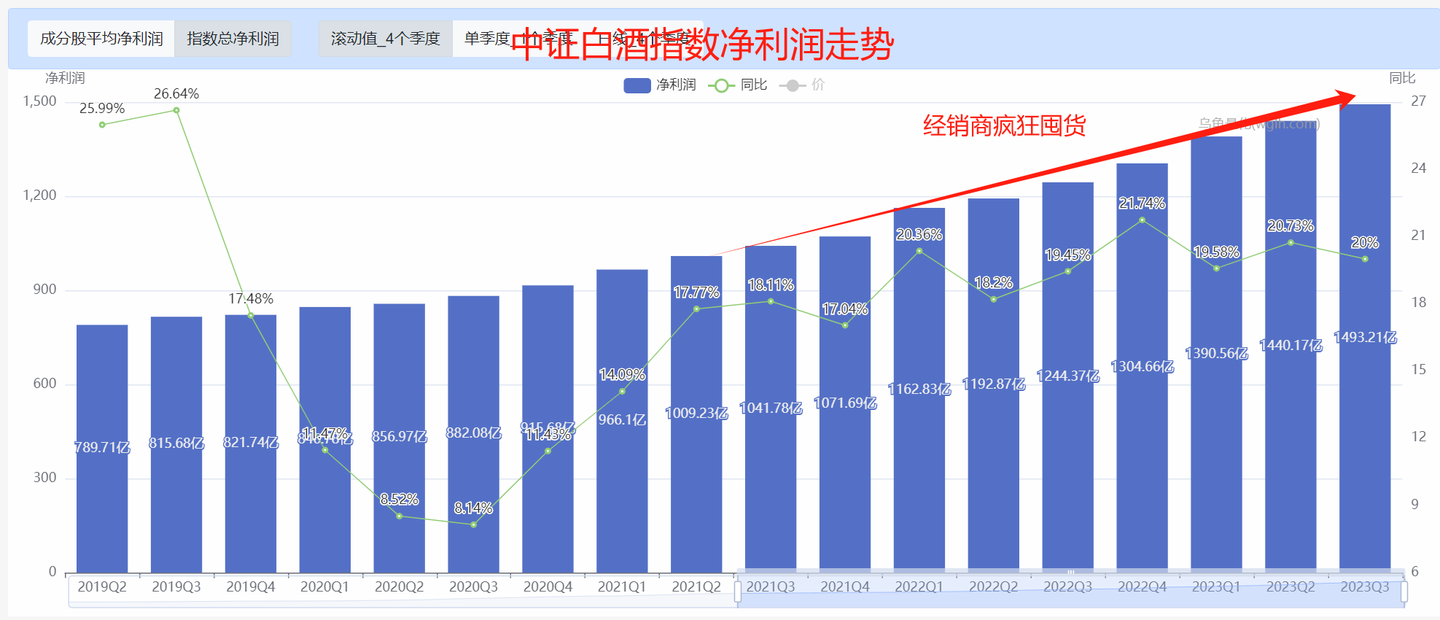Switch to 成分股平均净利润 tab
This screenshot has height=620, width=1440.
[101, 39]
